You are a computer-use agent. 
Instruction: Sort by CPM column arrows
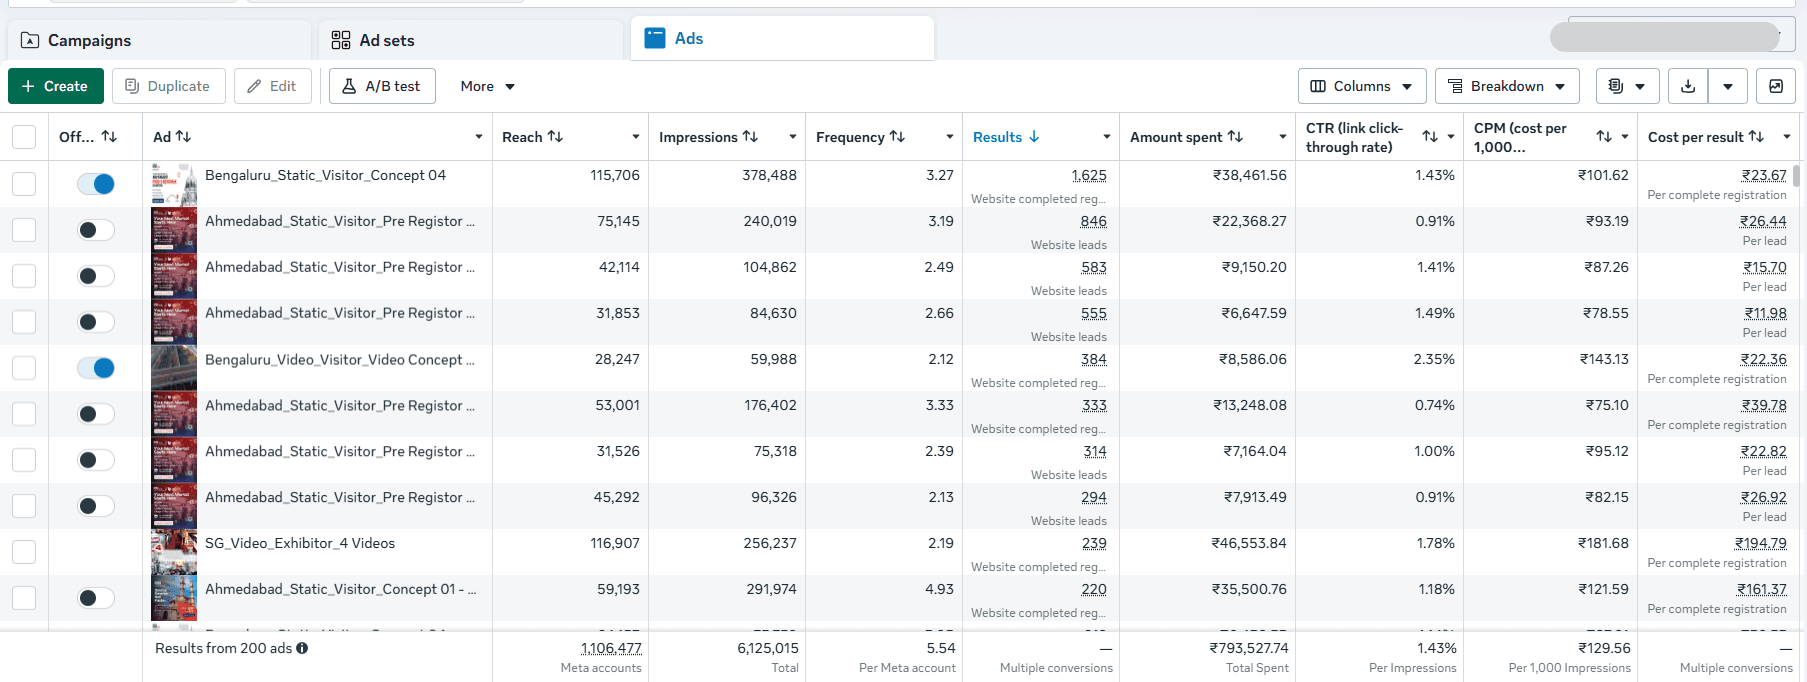click(1604, 136)
